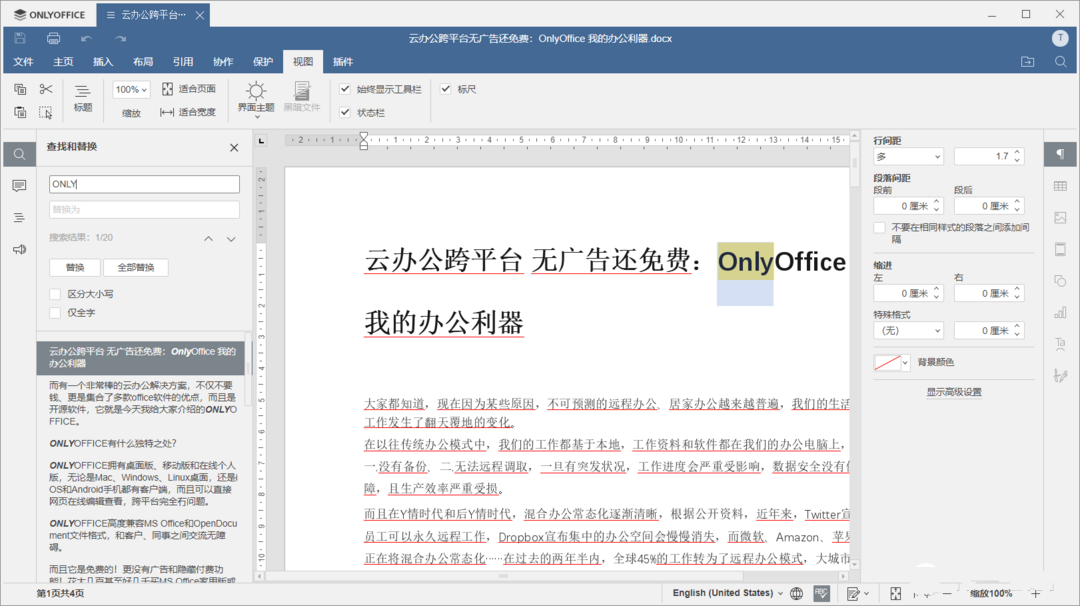Click the background color swatch
1080x606 pixels.
(x=887, y=362)
